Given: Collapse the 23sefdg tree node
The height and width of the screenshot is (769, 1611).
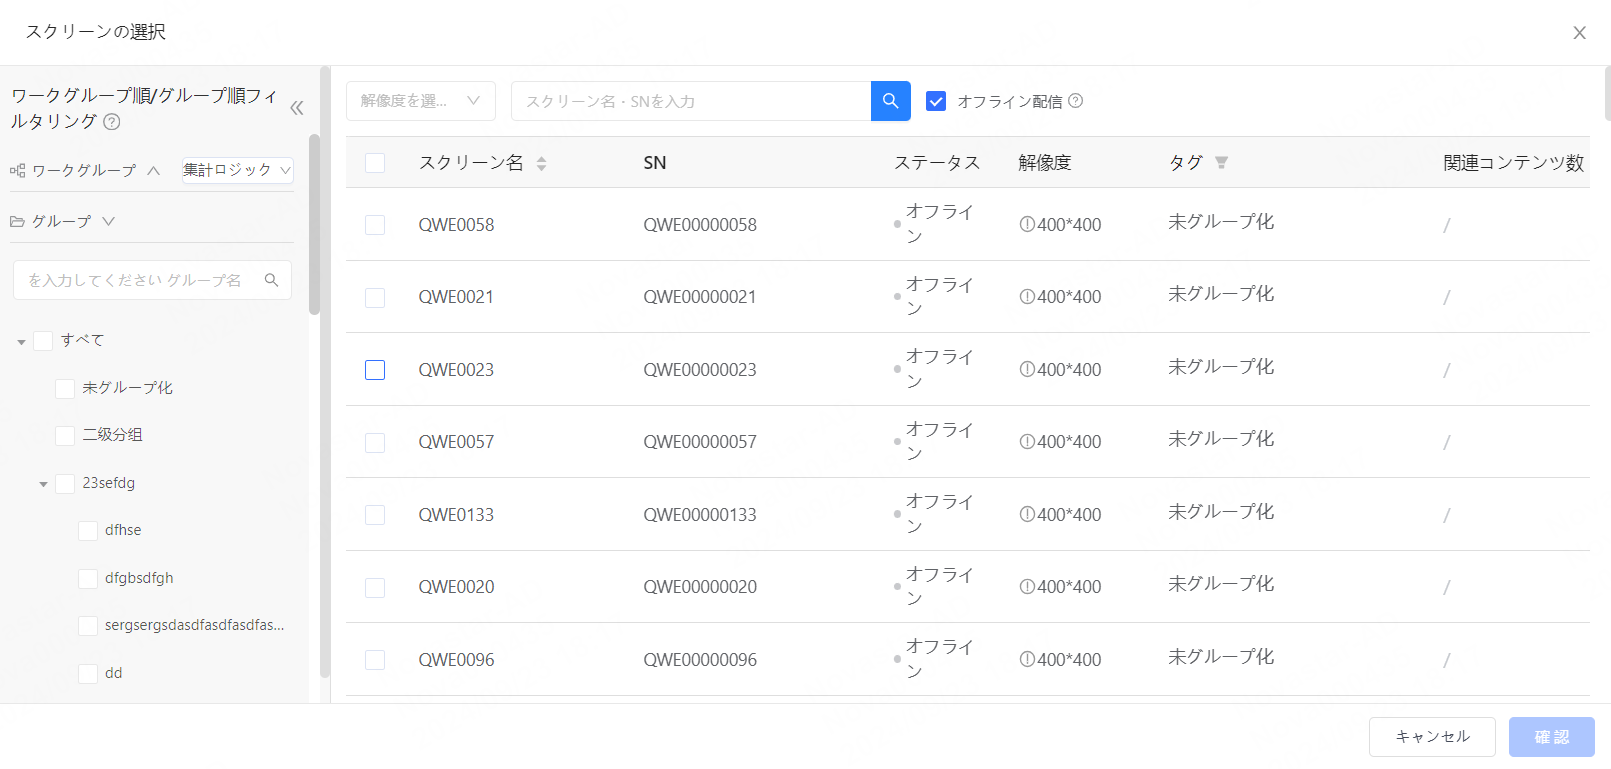Looking at the screenshot, I should coord(43,484).
